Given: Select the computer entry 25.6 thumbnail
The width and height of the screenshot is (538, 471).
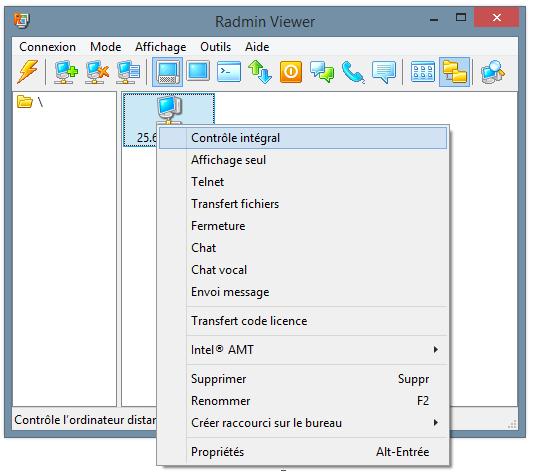Looking at the screenshot, I should [169, 120].
